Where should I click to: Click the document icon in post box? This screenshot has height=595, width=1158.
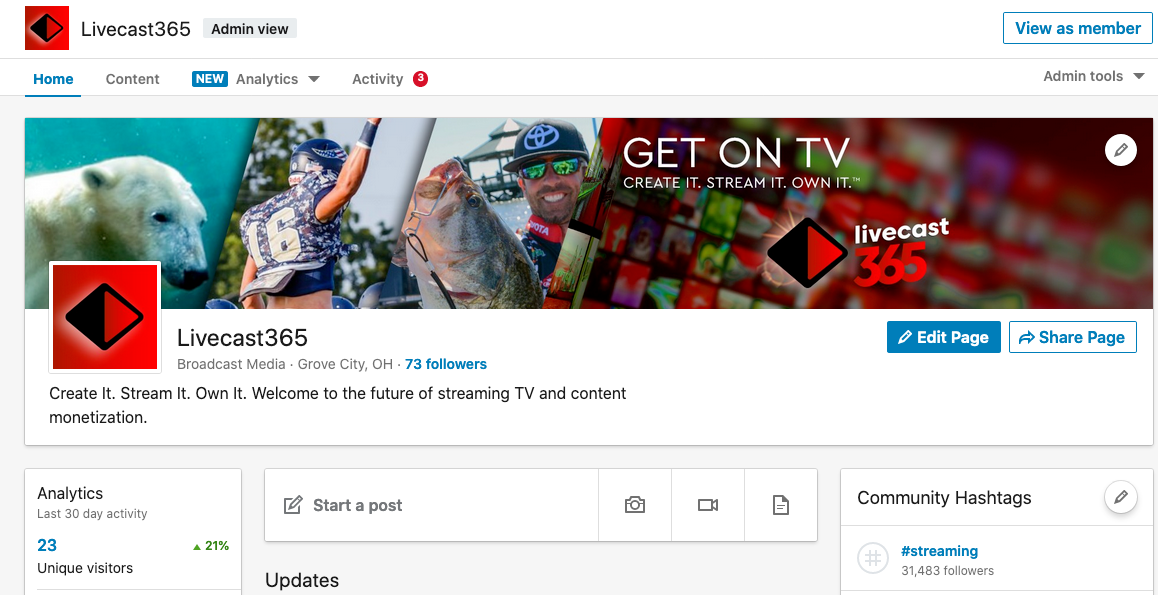tap(781, 505)
